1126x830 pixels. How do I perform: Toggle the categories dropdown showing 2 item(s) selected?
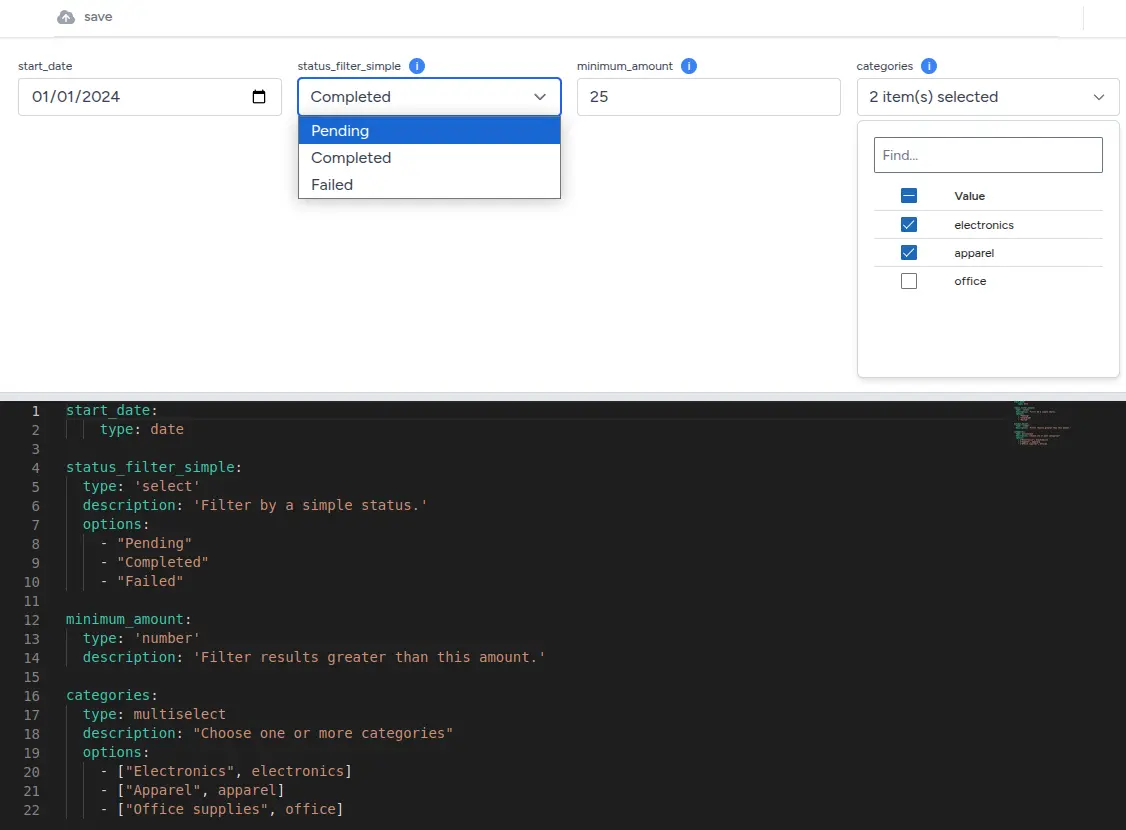click(988, 97)
